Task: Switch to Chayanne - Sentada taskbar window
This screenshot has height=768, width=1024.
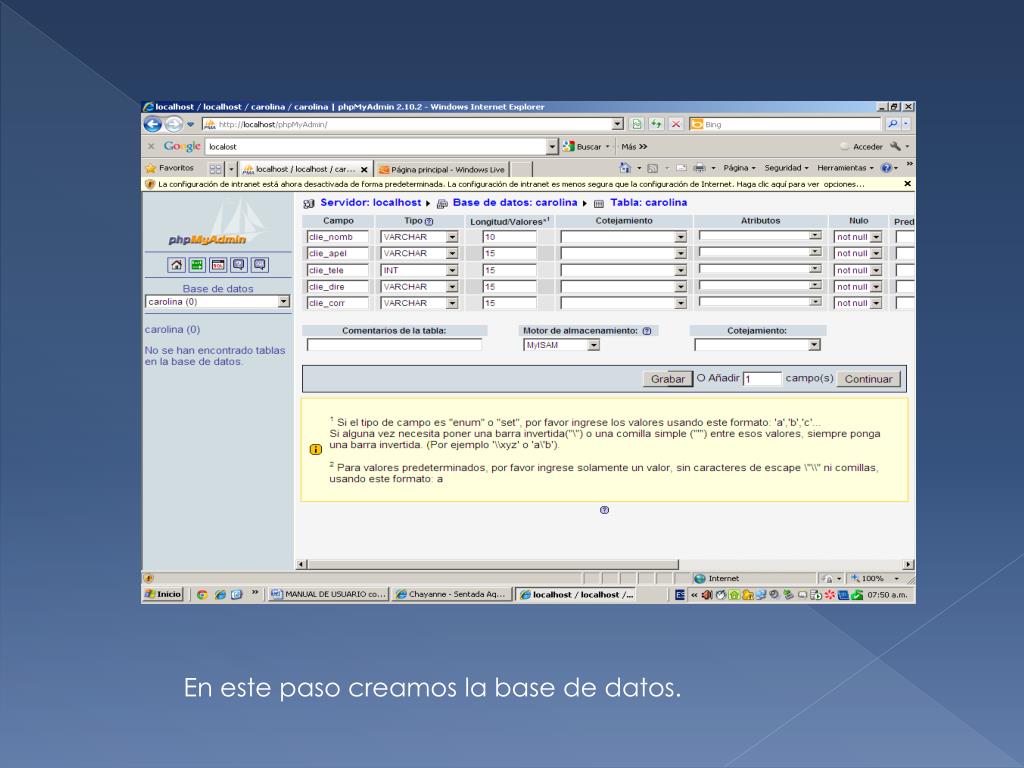Action: (451, 594)
